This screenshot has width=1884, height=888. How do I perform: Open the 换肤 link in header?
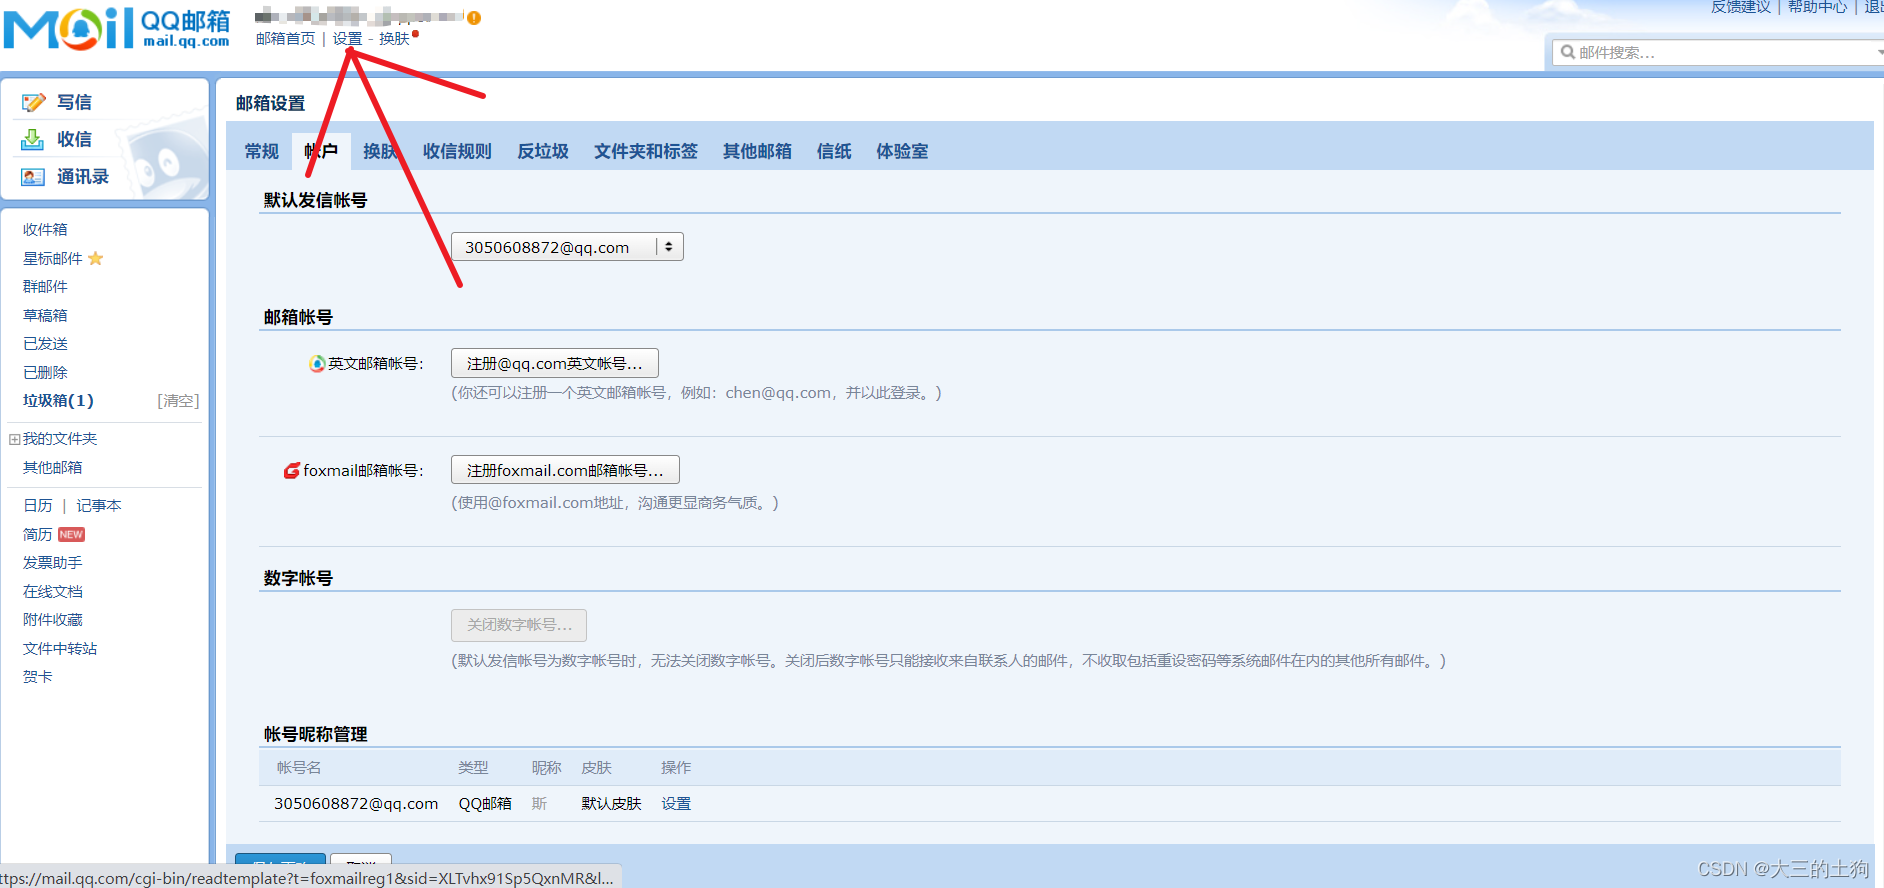pos(394,38)
